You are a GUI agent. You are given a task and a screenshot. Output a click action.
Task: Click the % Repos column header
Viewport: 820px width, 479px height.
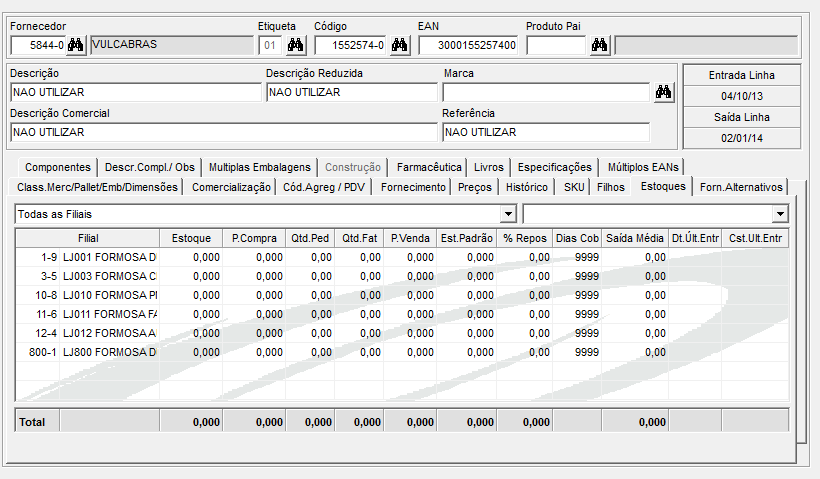pyautogui.click(x=525, y=238)
